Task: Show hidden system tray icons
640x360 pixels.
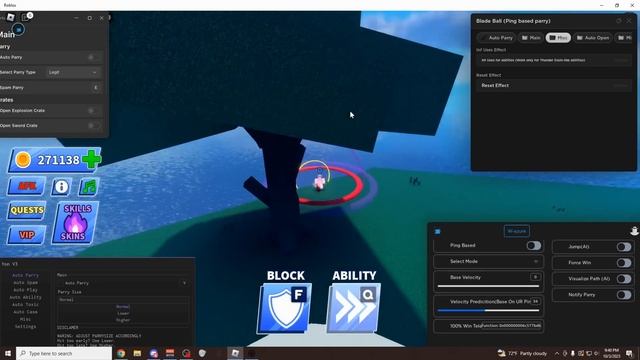Action: pos(557,353)
